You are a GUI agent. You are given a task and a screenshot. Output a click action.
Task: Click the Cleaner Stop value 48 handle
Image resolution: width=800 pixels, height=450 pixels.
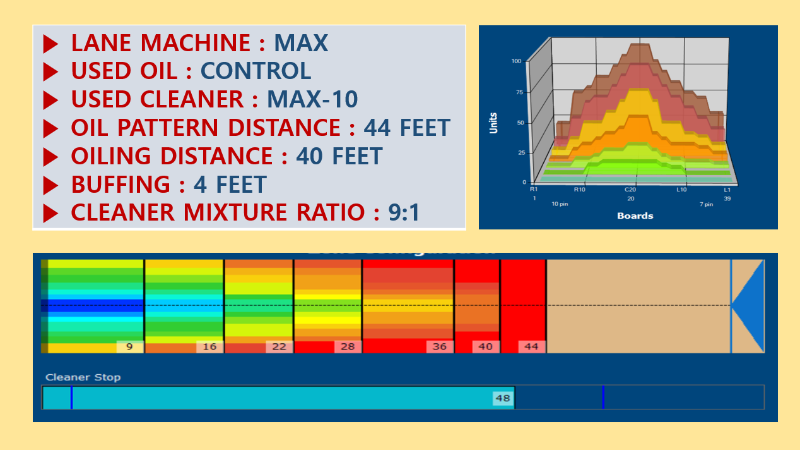[502, 398]
